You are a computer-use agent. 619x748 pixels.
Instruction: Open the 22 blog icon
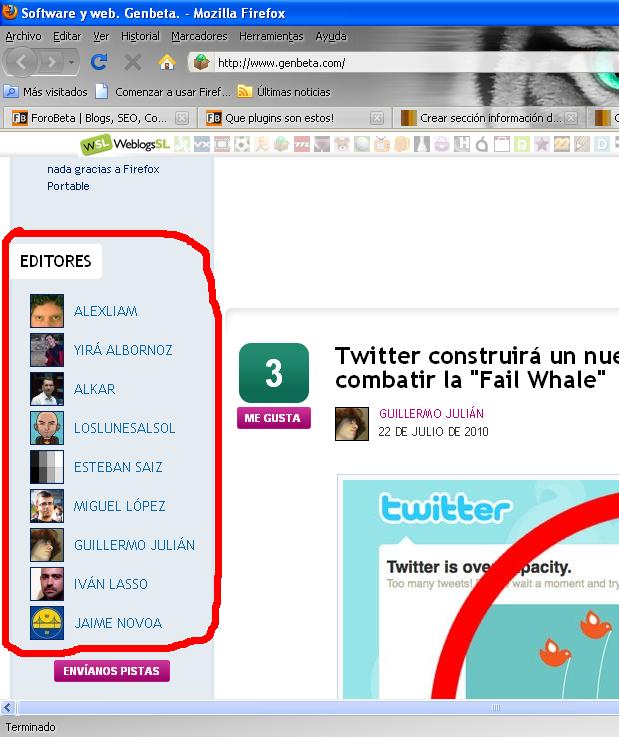pos(562,144)
